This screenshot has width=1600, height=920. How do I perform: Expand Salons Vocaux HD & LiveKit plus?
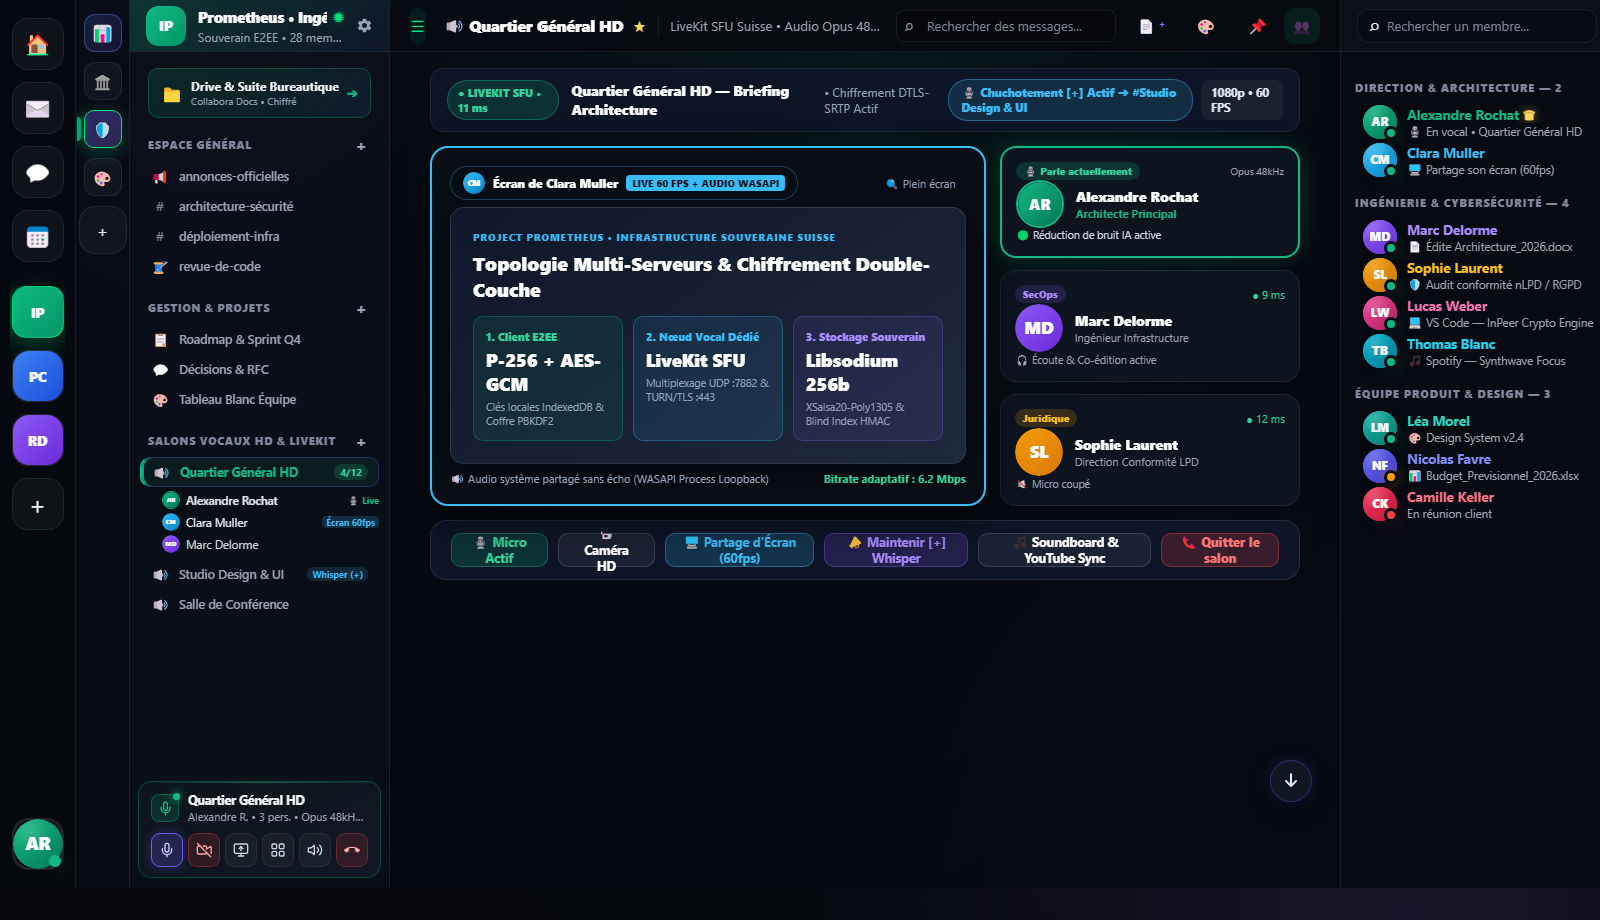361,442
